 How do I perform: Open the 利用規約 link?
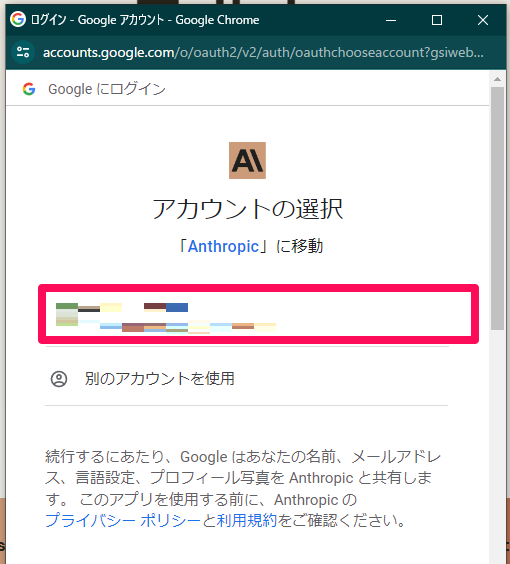tap(247, 520)
